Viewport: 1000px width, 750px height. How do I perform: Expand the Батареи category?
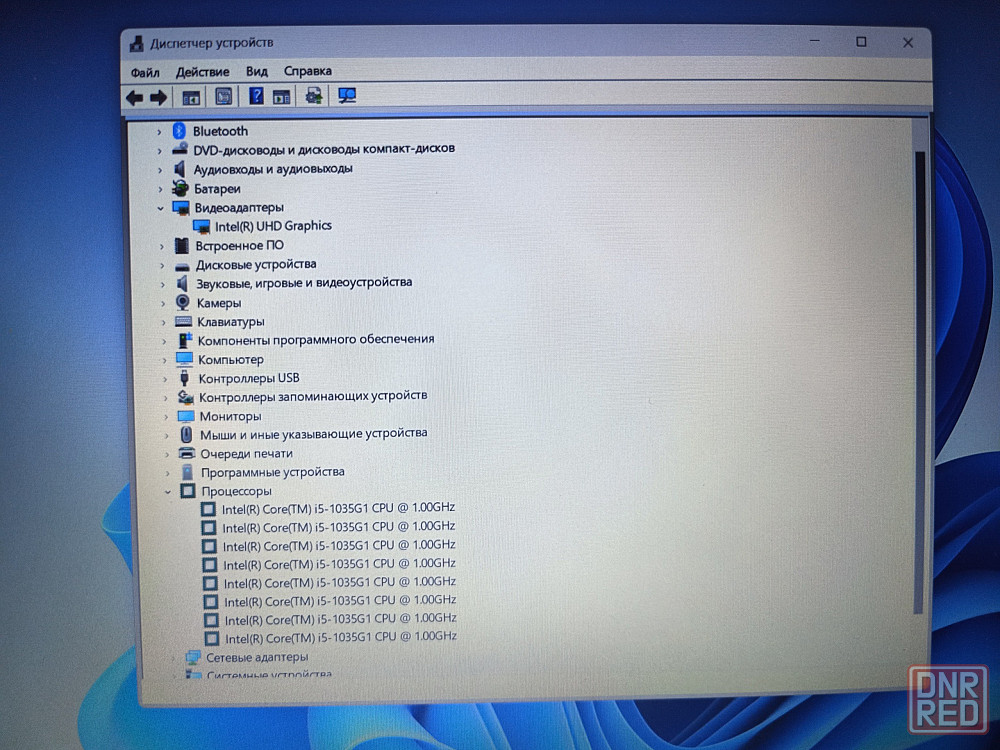[161, 189]
